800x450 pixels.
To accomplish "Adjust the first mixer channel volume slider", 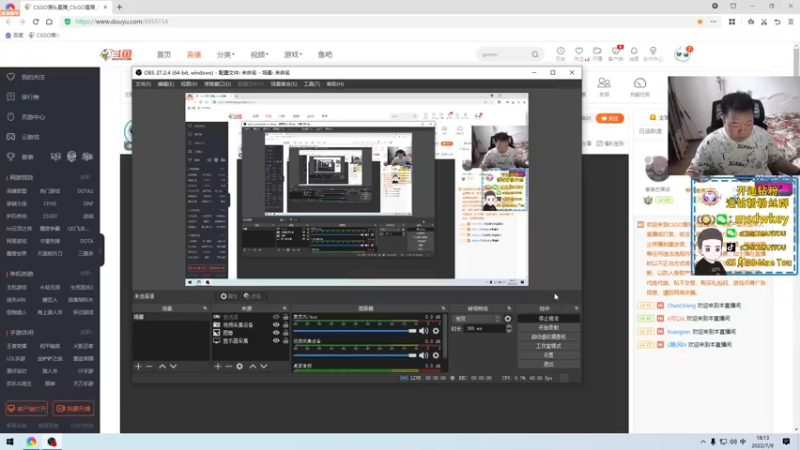I will [355, 331].
